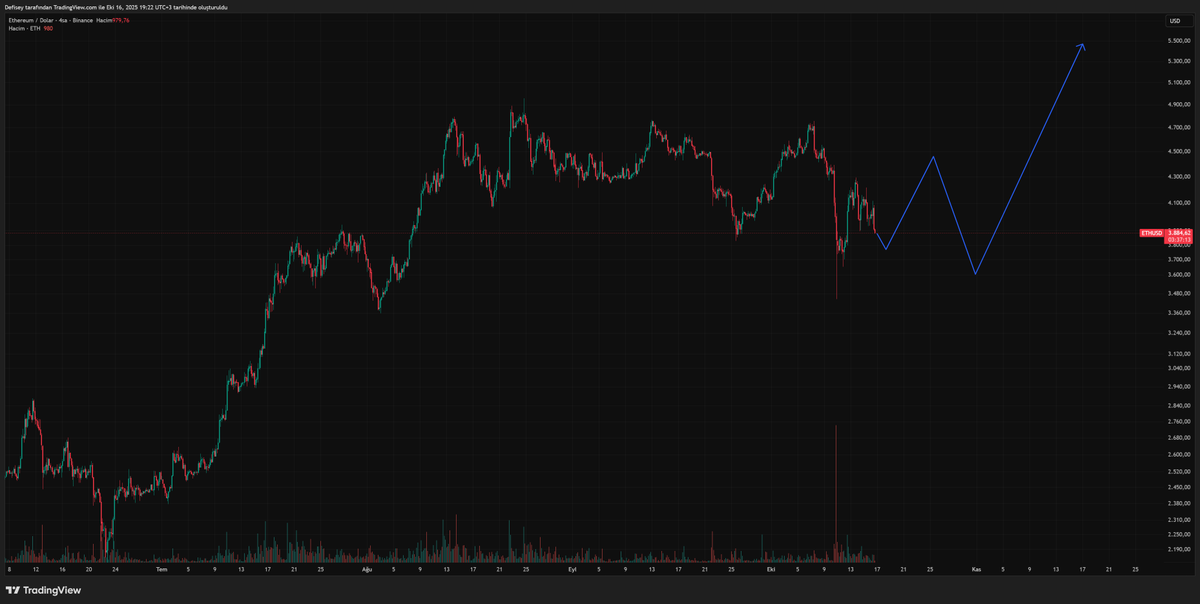Click the 5.300,00 price axis label

tap(1178, 61)
